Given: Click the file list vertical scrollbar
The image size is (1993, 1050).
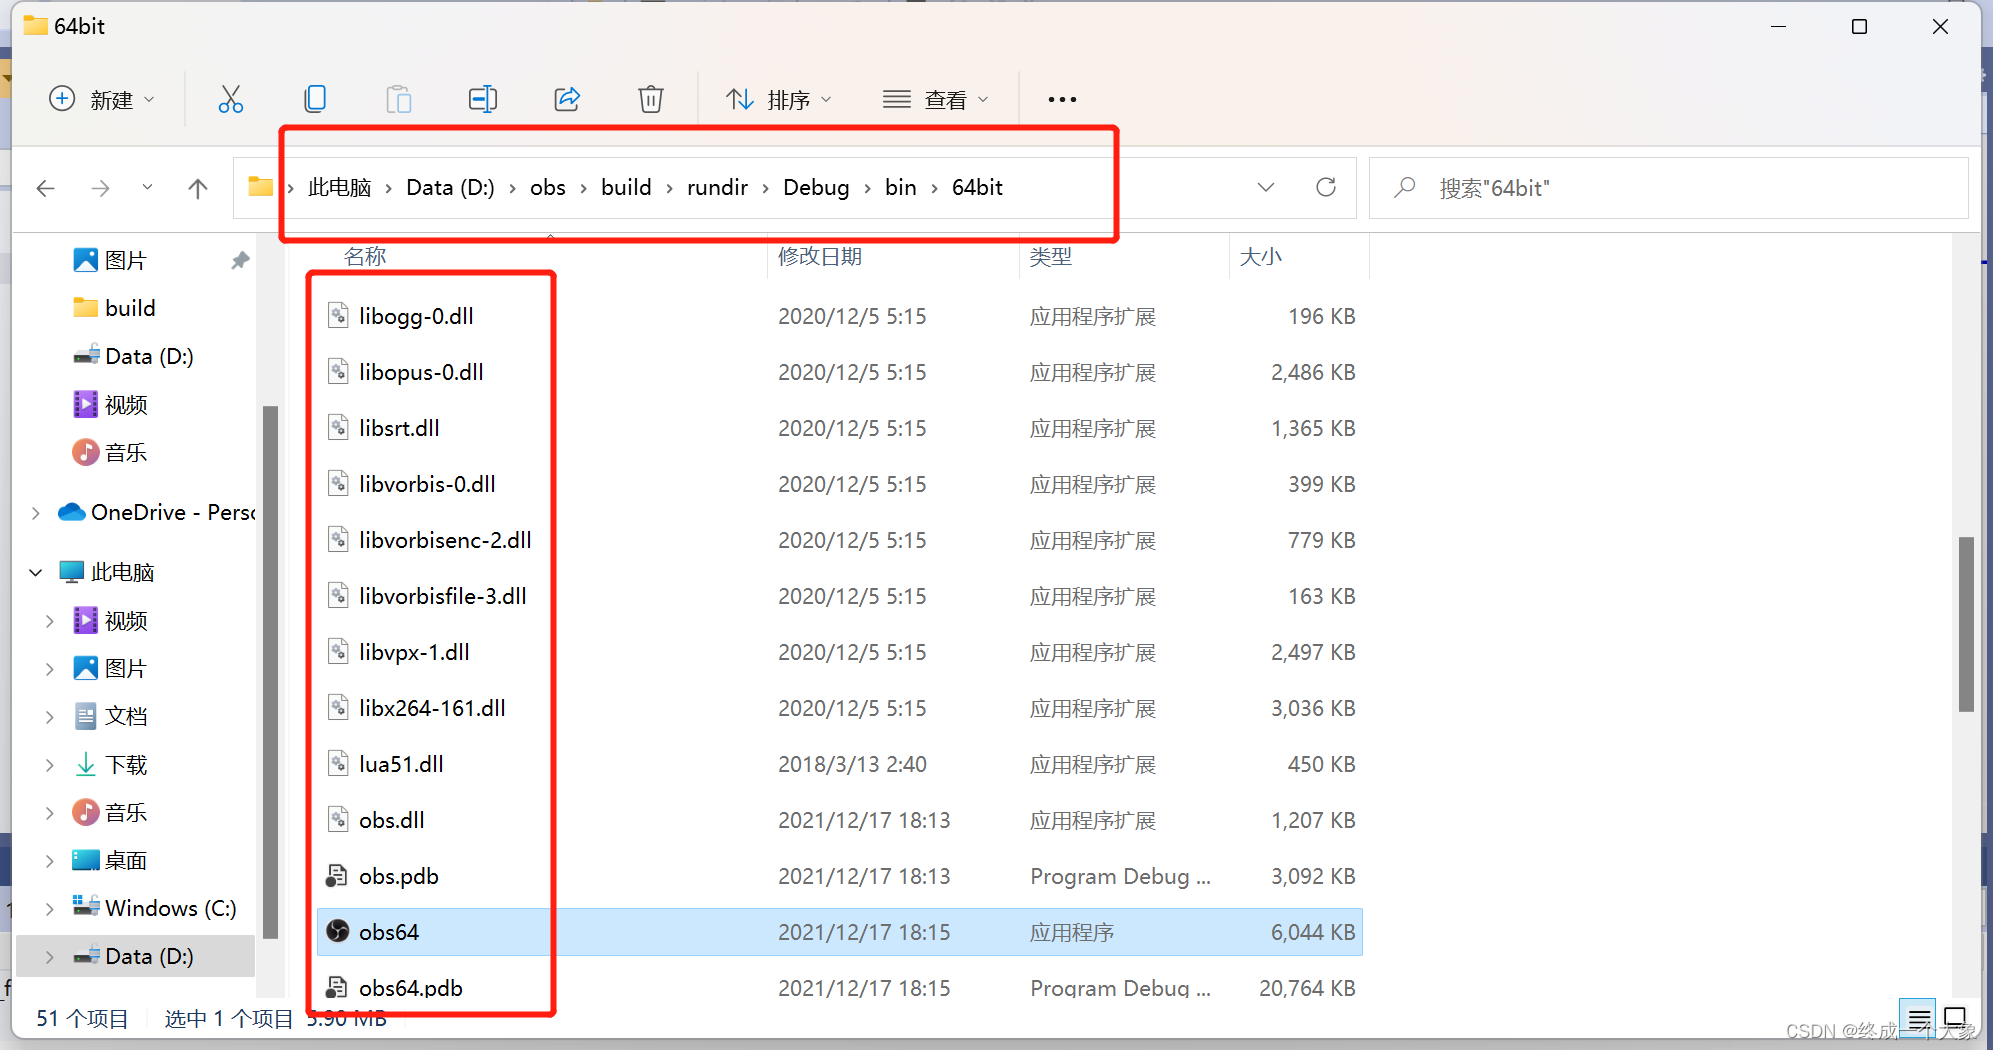Looking at the screenshot, I should 1966,624.
